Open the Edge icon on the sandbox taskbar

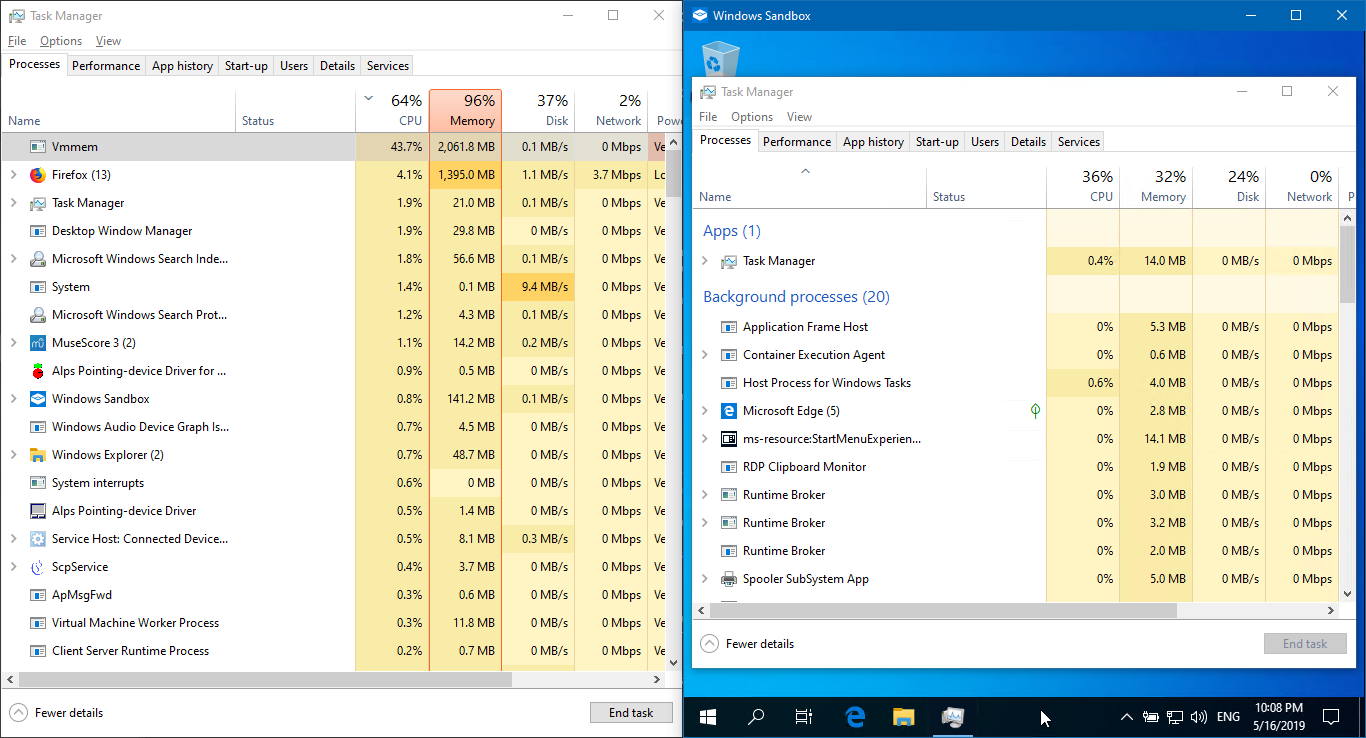tap(855, 717)
